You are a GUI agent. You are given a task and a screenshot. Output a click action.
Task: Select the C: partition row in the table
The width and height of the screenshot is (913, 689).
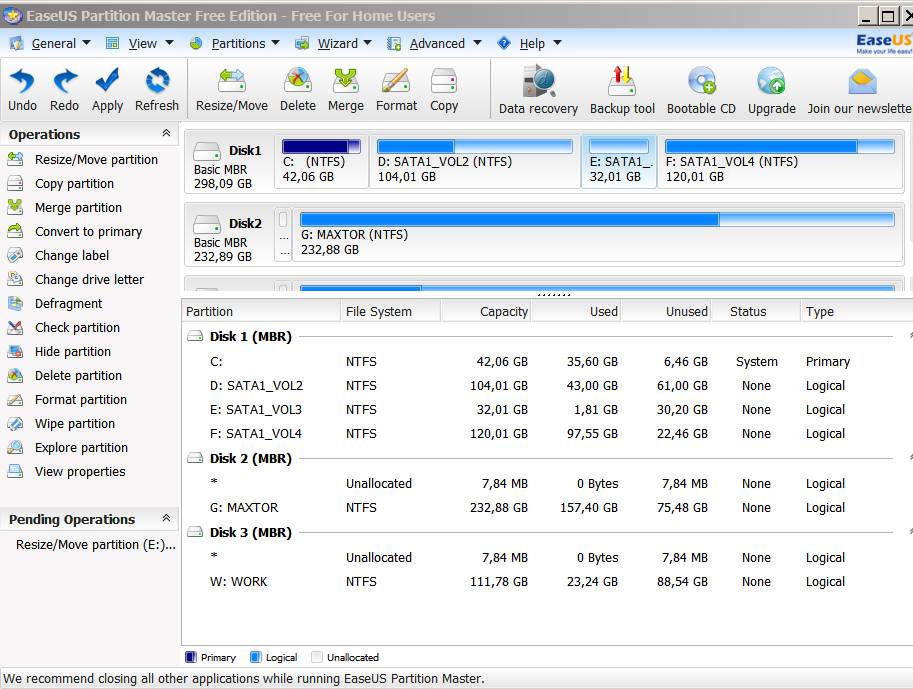(547, 362)
